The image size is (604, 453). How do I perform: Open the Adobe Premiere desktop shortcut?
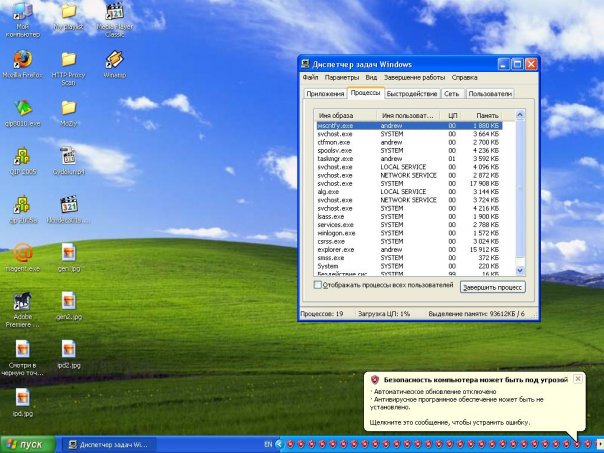21,300
